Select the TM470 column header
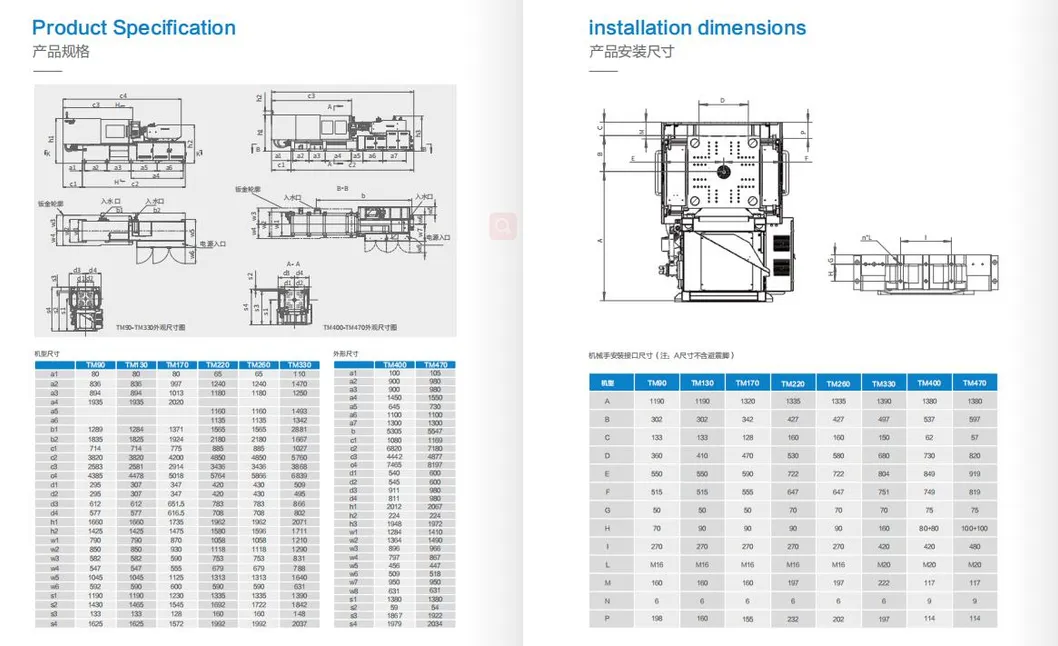 tap(435, 365)
